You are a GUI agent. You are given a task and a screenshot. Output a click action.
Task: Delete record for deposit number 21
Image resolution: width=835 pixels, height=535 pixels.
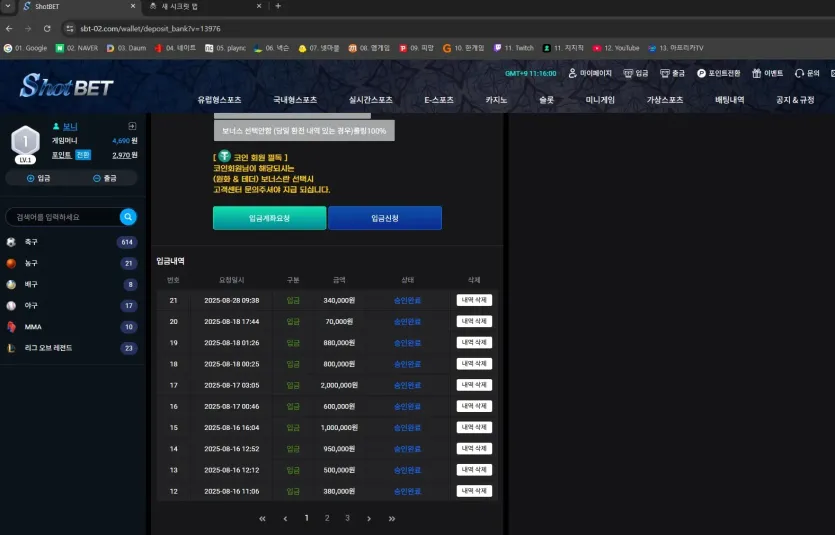pyautogui.click(x=474, y=300)
